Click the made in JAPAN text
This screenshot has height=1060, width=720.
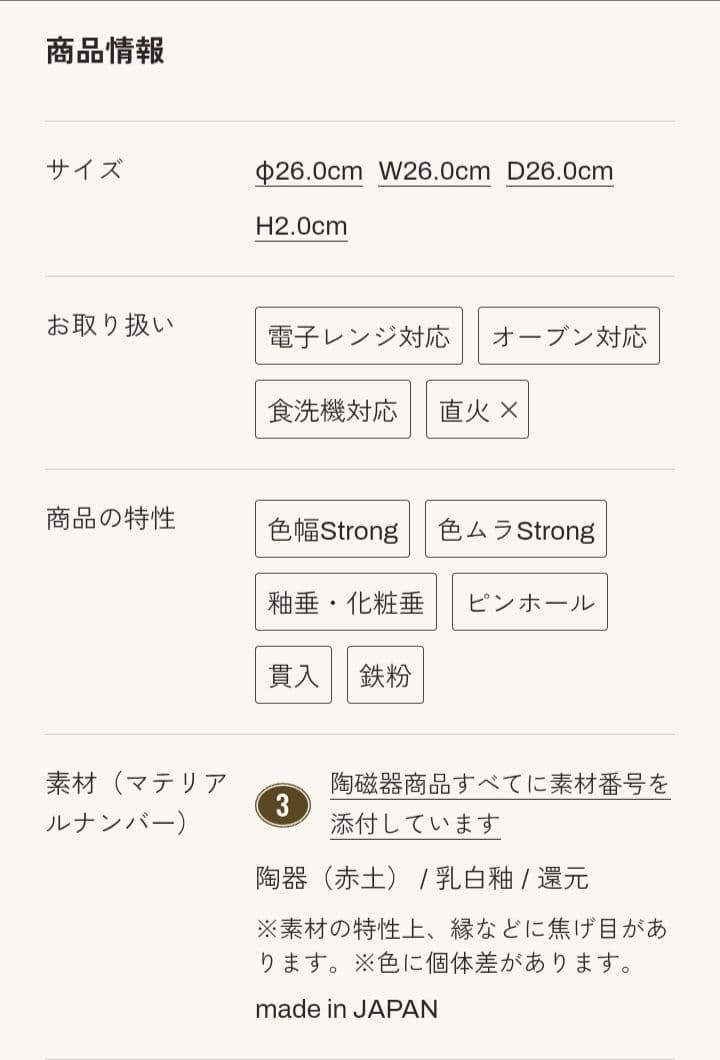(x=346, y=1008)
